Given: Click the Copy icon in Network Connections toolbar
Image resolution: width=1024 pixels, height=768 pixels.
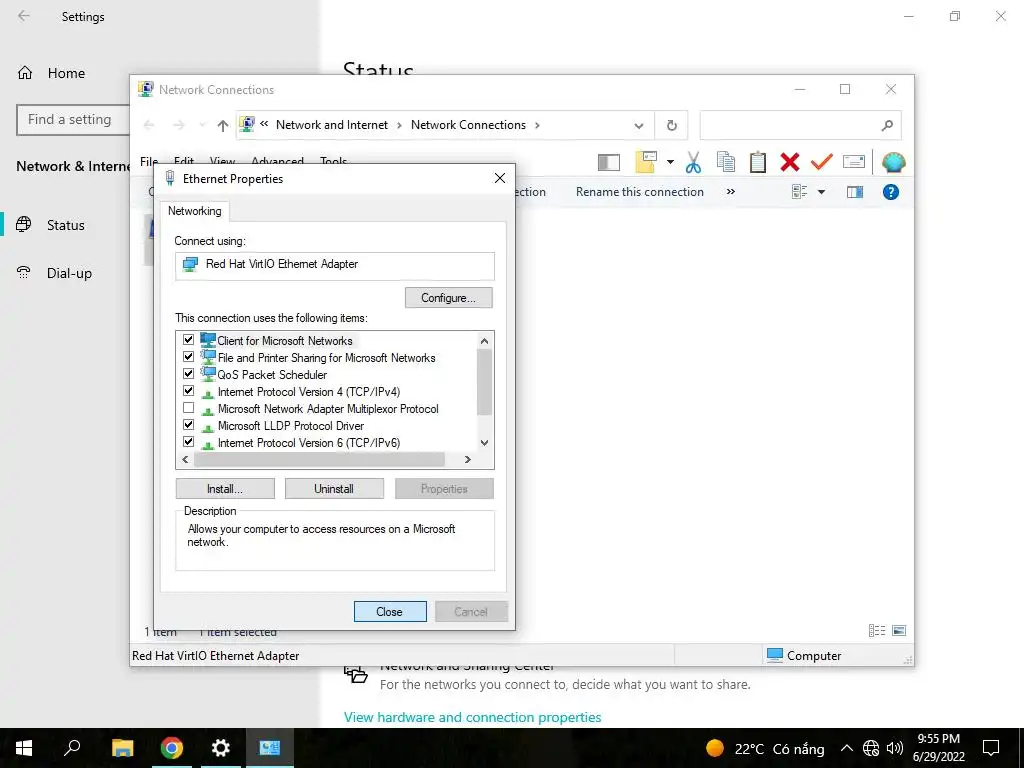Looking at the screenshot, I should tap(726, 162).
